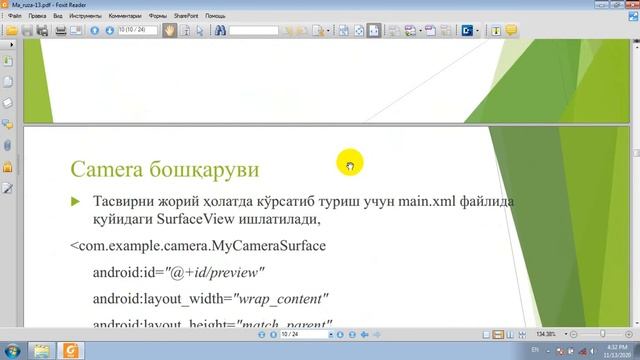640x360 pixels.
Task: Open the Формы menu
Action: [158, 16]
